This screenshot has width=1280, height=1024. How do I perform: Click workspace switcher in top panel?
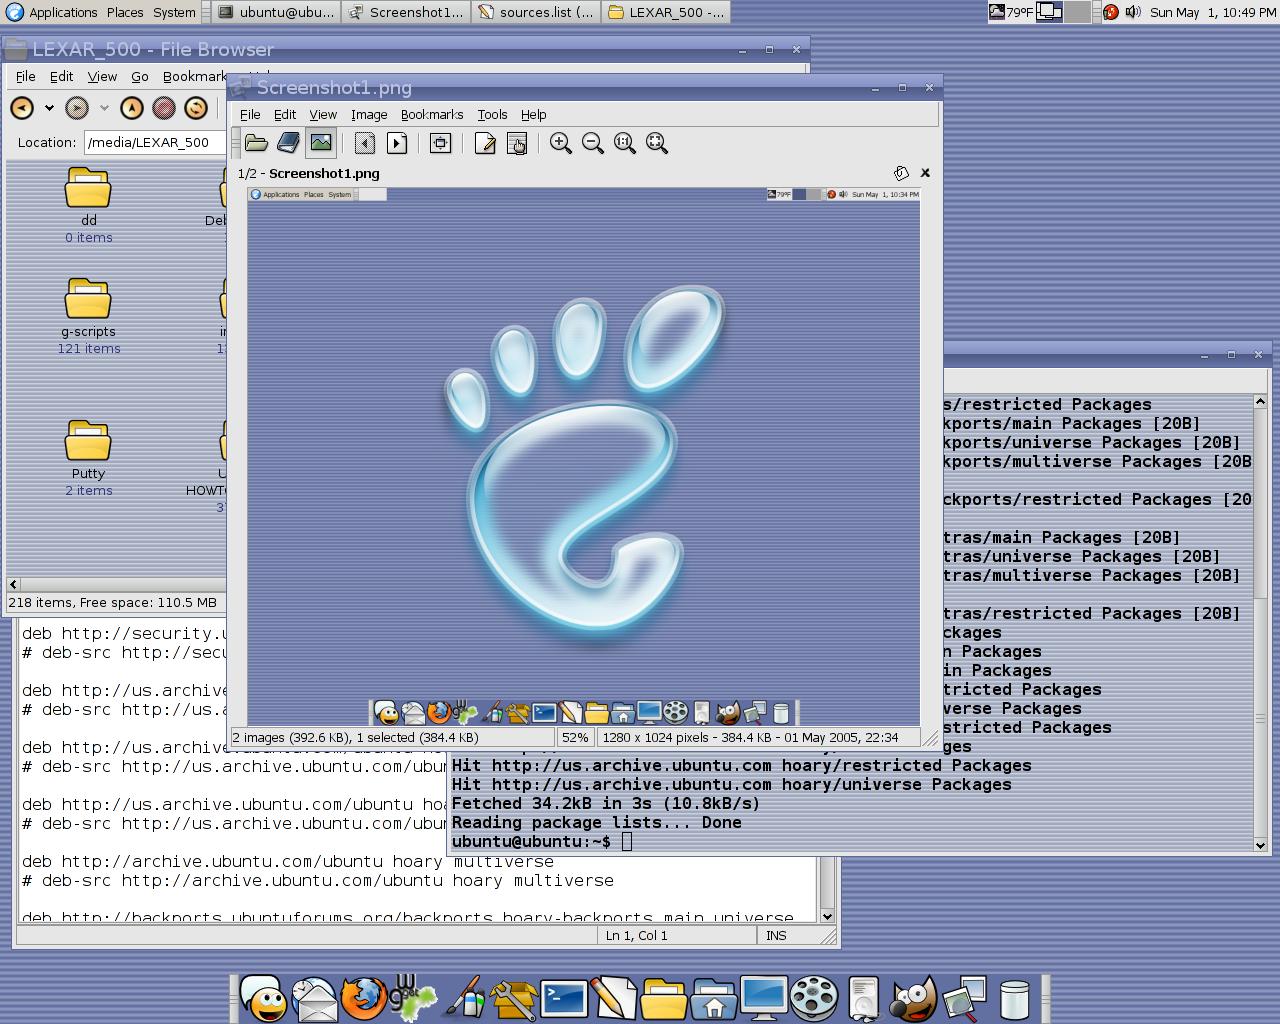click(x=1063, y=12)
